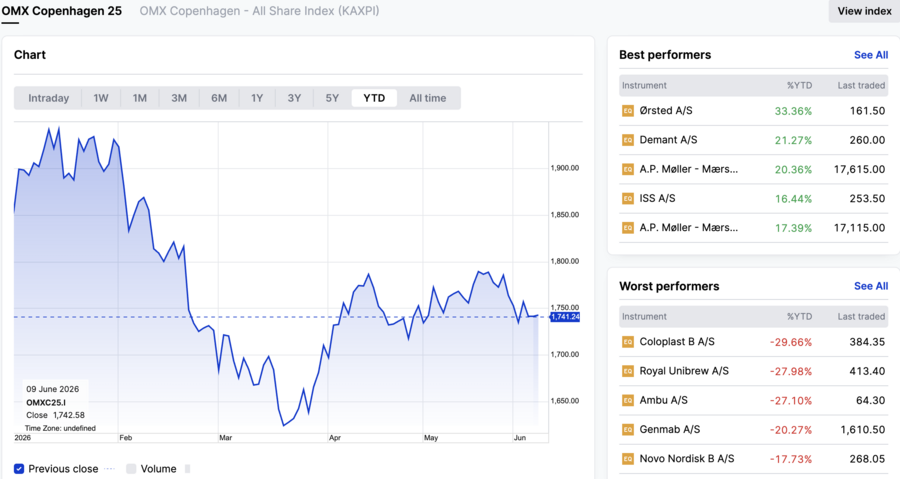Click Last traded header in Worst performers
The height and width of the screenshot is (479, 900).
pyautogui.click(x=861, y=317)
